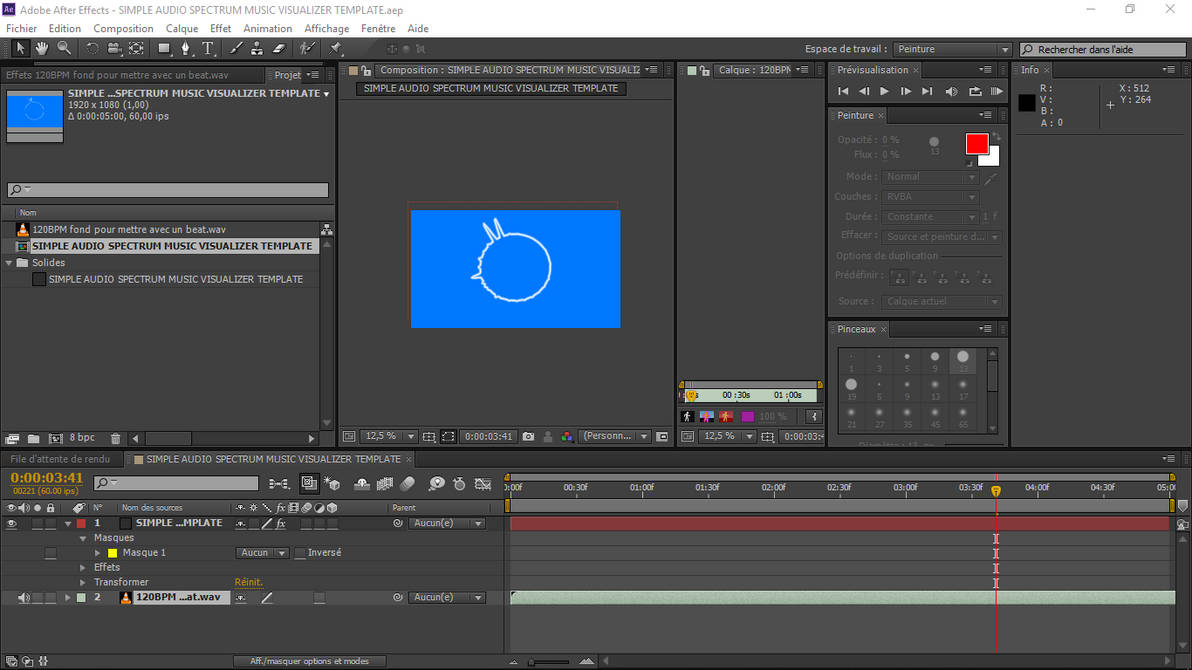Switch to the Projet tab
Image resolution: width=1192 pixels, height=670 pixels.
coord(288,74)
